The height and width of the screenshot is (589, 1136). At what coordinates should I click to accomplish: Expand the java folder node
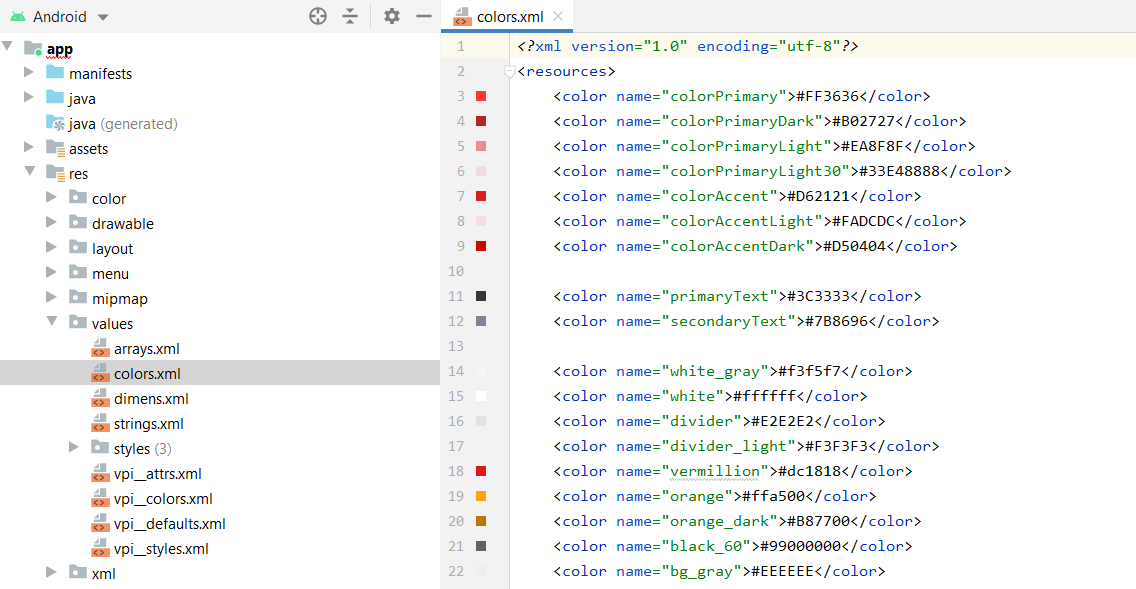[29, 98]
